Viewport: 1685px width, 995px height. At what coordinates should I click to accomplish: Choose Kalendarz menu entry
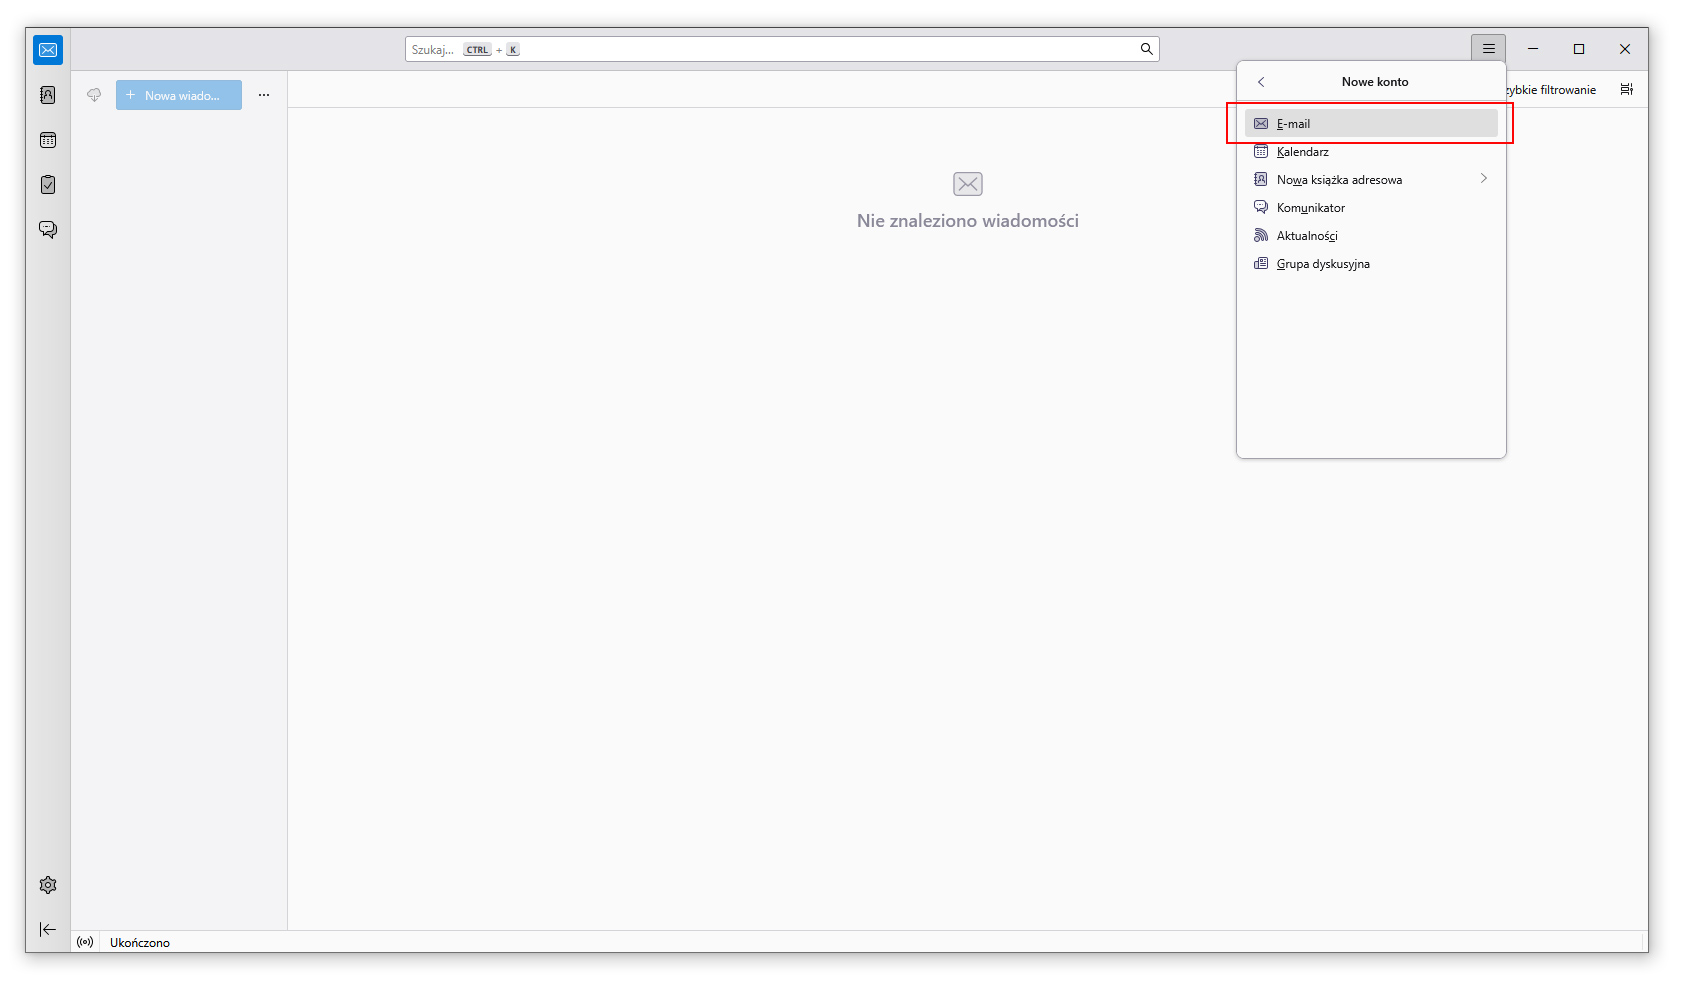[1303, 152]
